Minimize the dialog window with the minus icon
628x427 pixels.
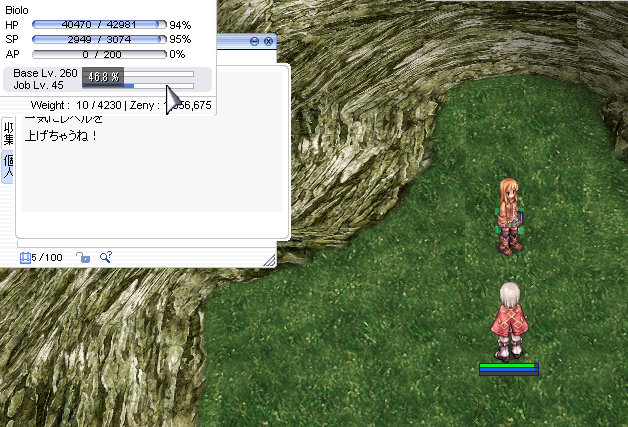point(255,41)
